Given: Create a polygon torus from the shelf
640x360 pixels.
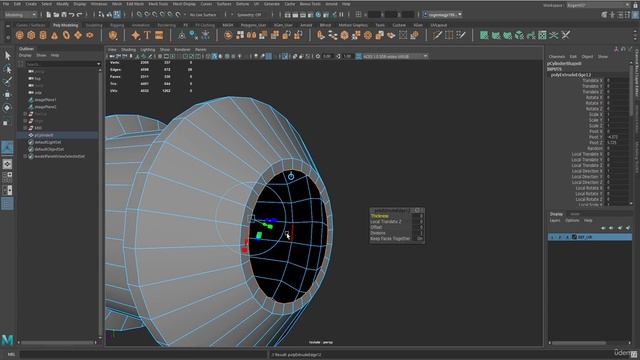Looking at the screenshot, I should tap(66, 36).
